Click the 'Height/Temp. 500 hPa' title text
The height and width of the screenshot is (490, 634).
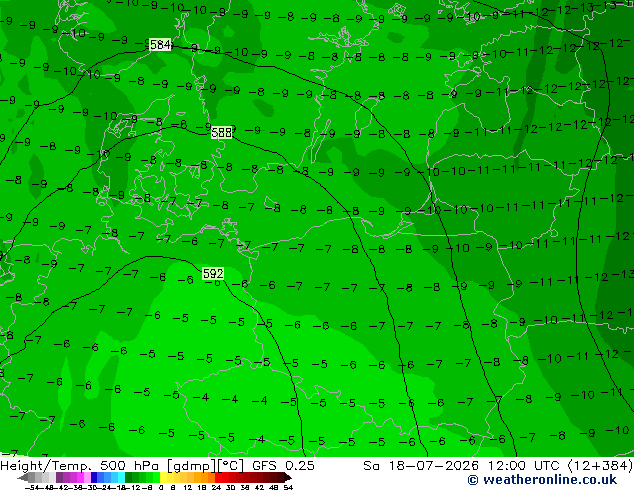point(81,465)
